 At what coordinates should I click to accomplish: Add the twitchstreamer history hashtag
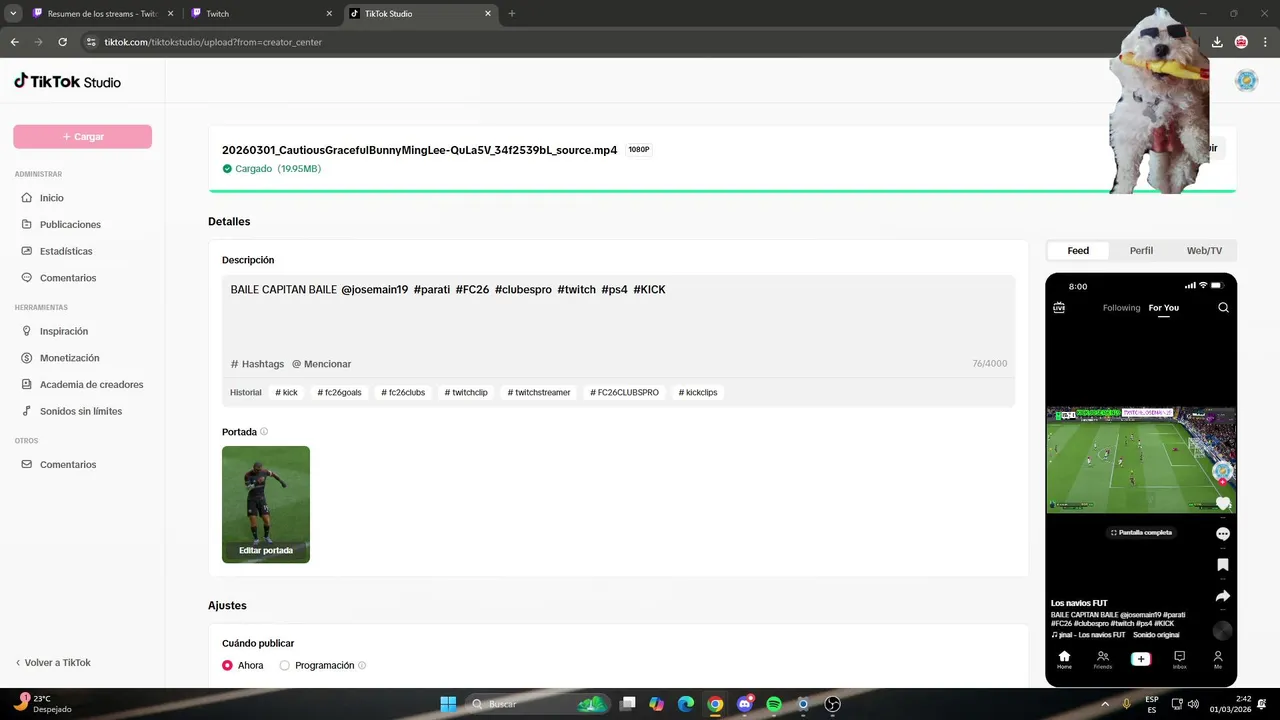pyautogui.click(x=539, y=393)
